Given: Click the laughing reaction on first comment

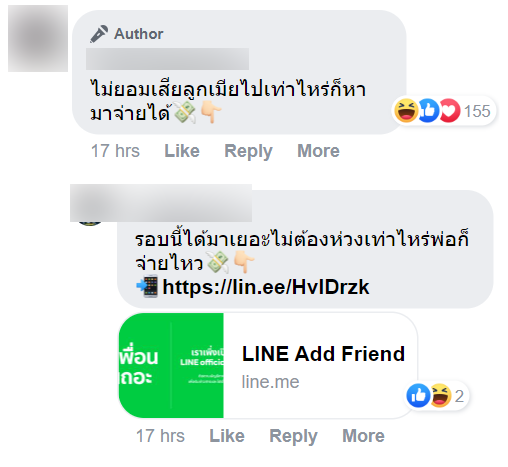Looking at the screenshot, I should tap(406, 111).
